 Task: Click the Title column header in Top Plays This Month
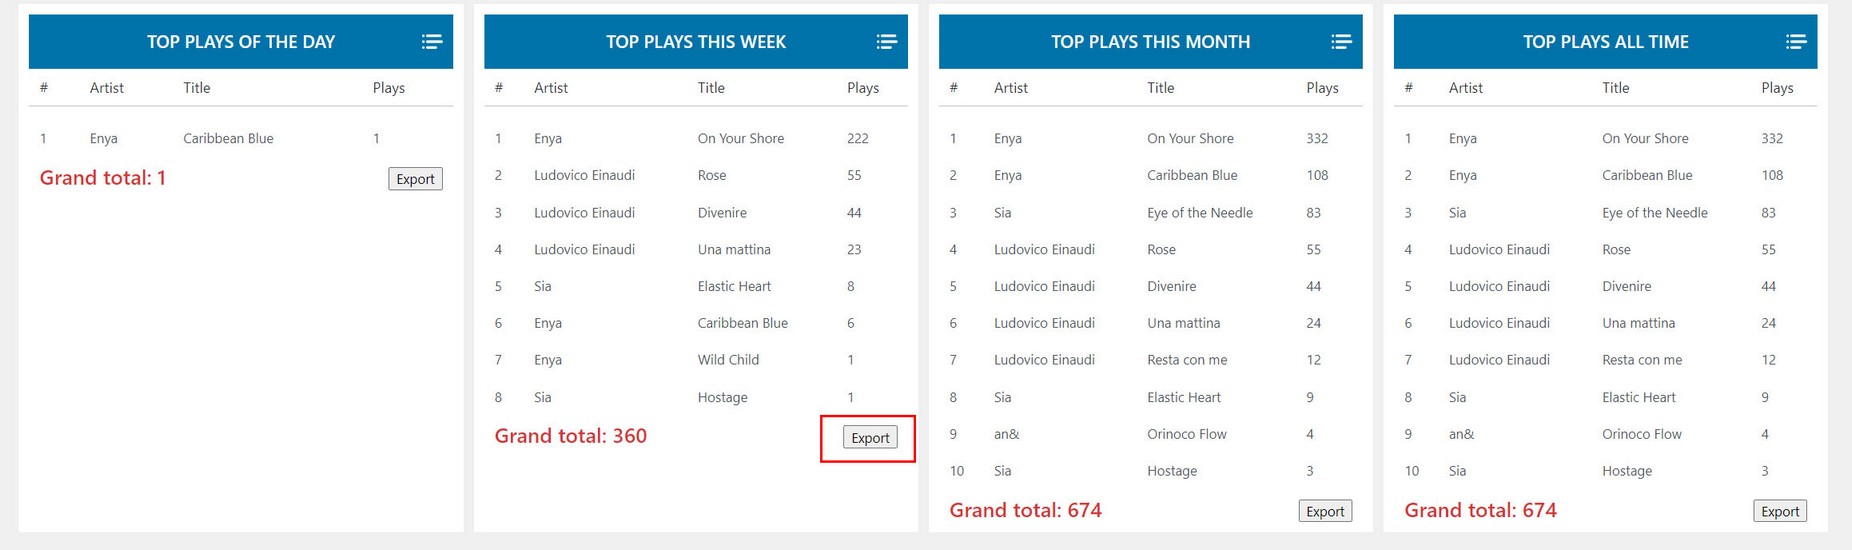click(x=1160, y=88)
